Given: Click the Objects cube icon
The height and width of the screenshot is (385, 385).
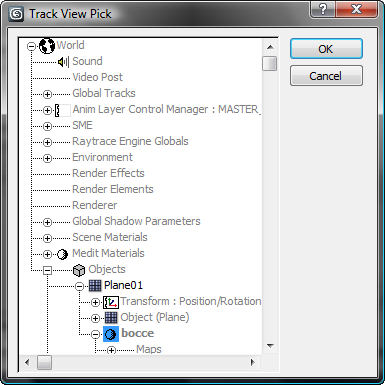Looking at the screenshot, I should pos(79,270).
